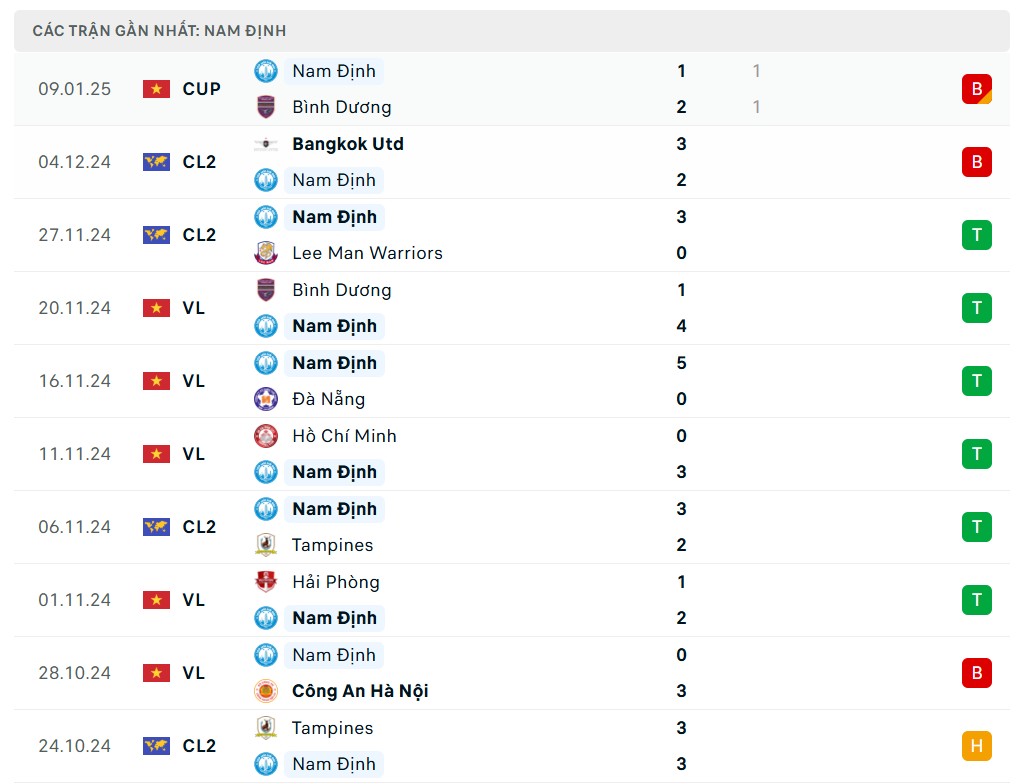Click the Nam Định club logo in the top row
Image resolution: width=1021 pixels, height=784 pixels.
point(265,71)
